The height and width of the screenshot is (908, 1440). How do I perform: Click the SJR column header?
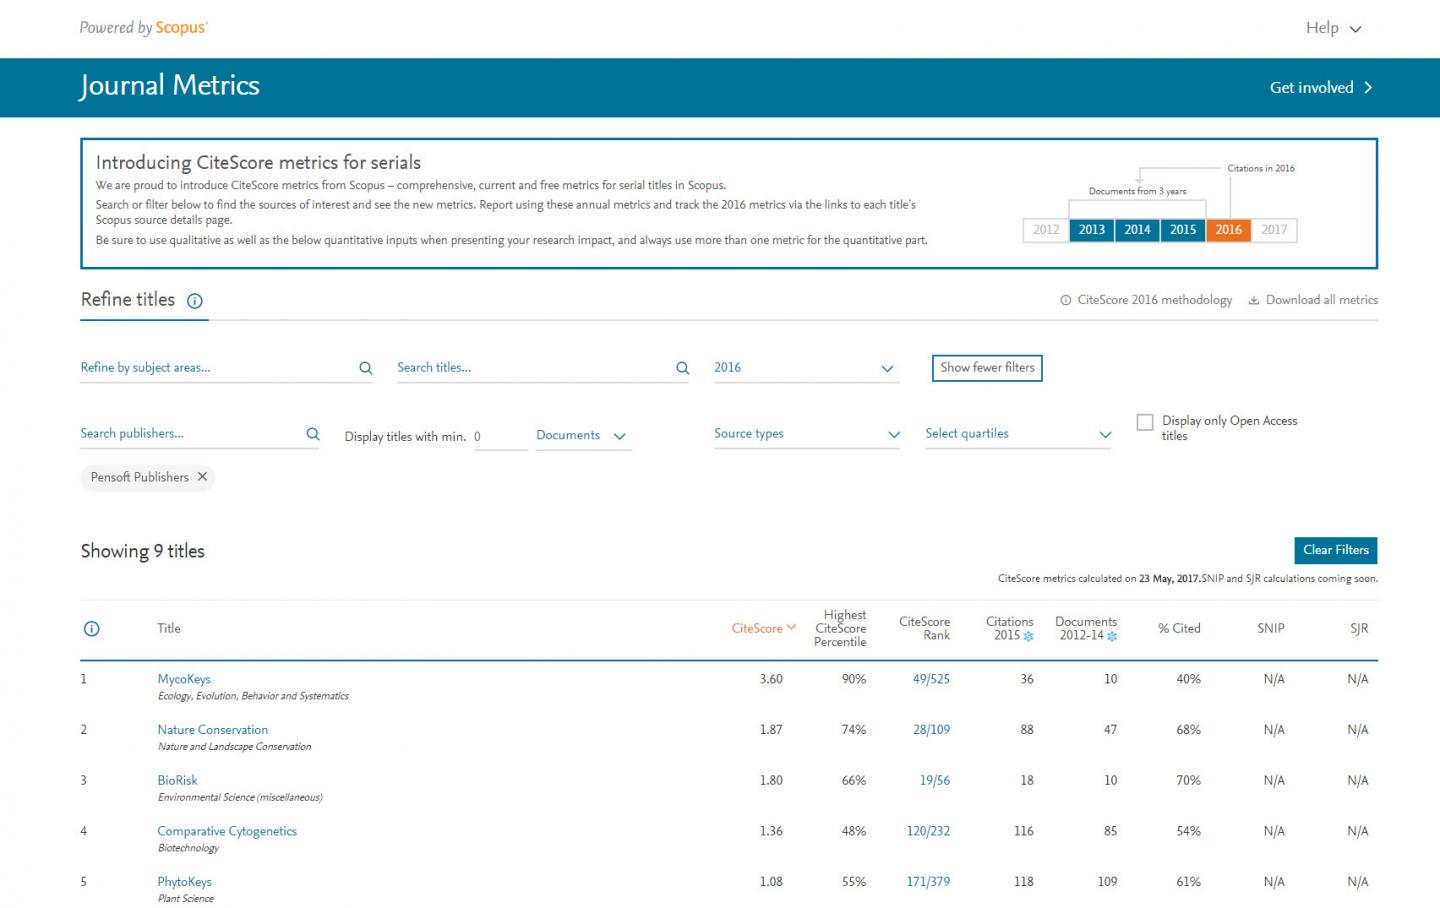pyautogui.click(x=1358, y=628)
